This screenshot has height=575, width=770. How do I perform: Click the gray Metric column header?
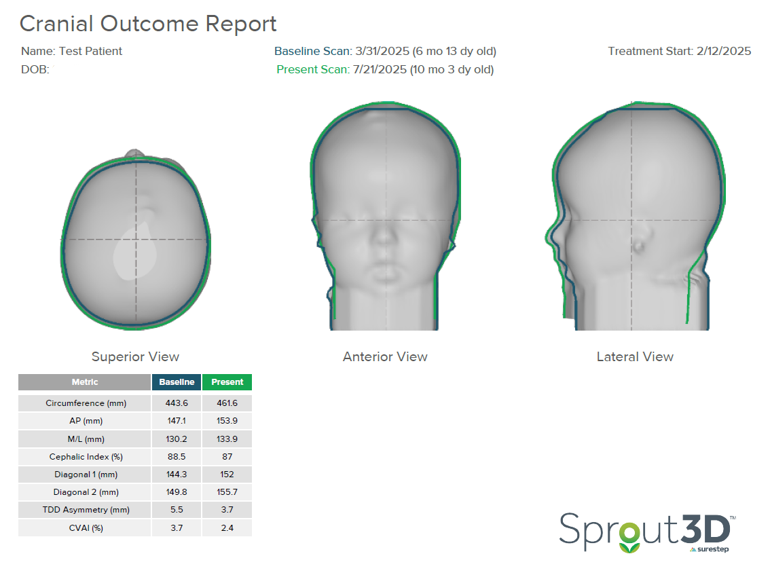coord(85,382)
